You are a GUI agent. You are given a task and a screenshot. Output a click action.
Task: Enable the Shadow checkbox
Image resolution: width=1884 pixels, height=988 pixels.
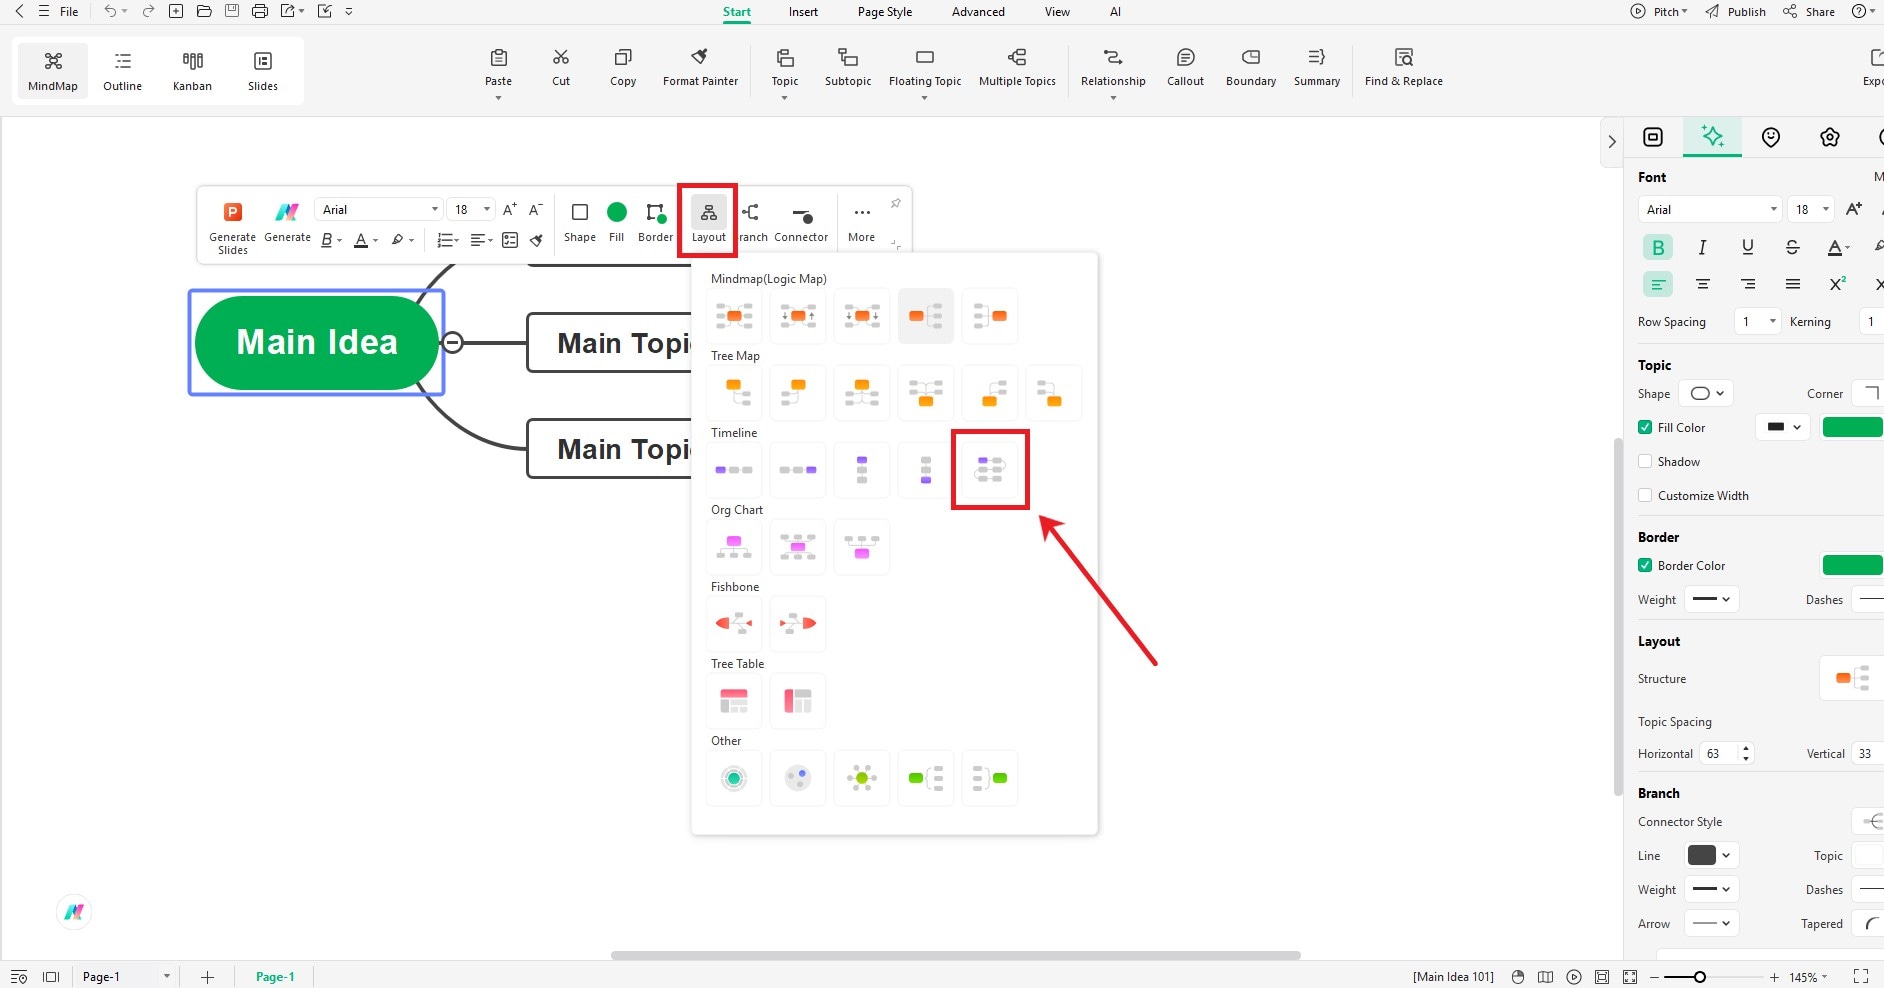[x=1645, y=461]
